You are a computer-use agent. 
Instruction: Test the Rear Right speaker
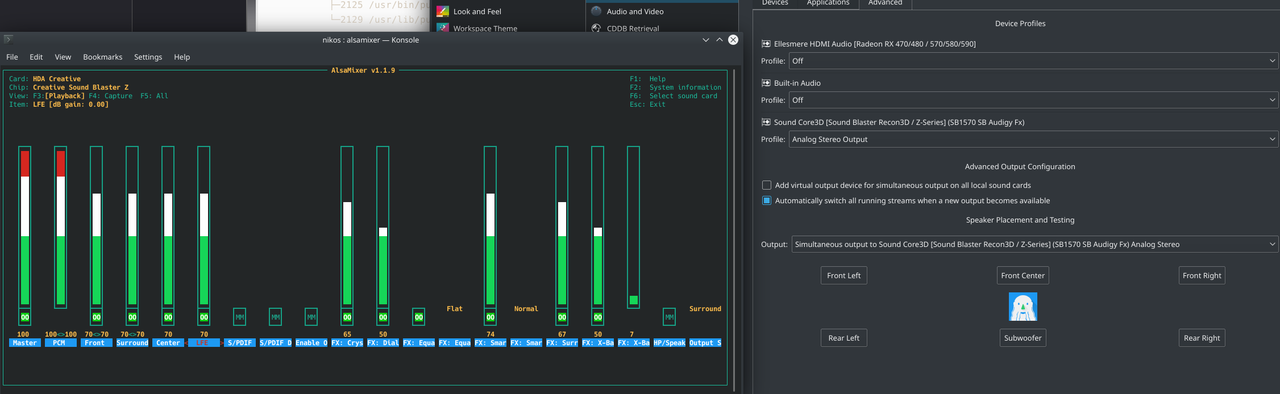[1202, 338]
